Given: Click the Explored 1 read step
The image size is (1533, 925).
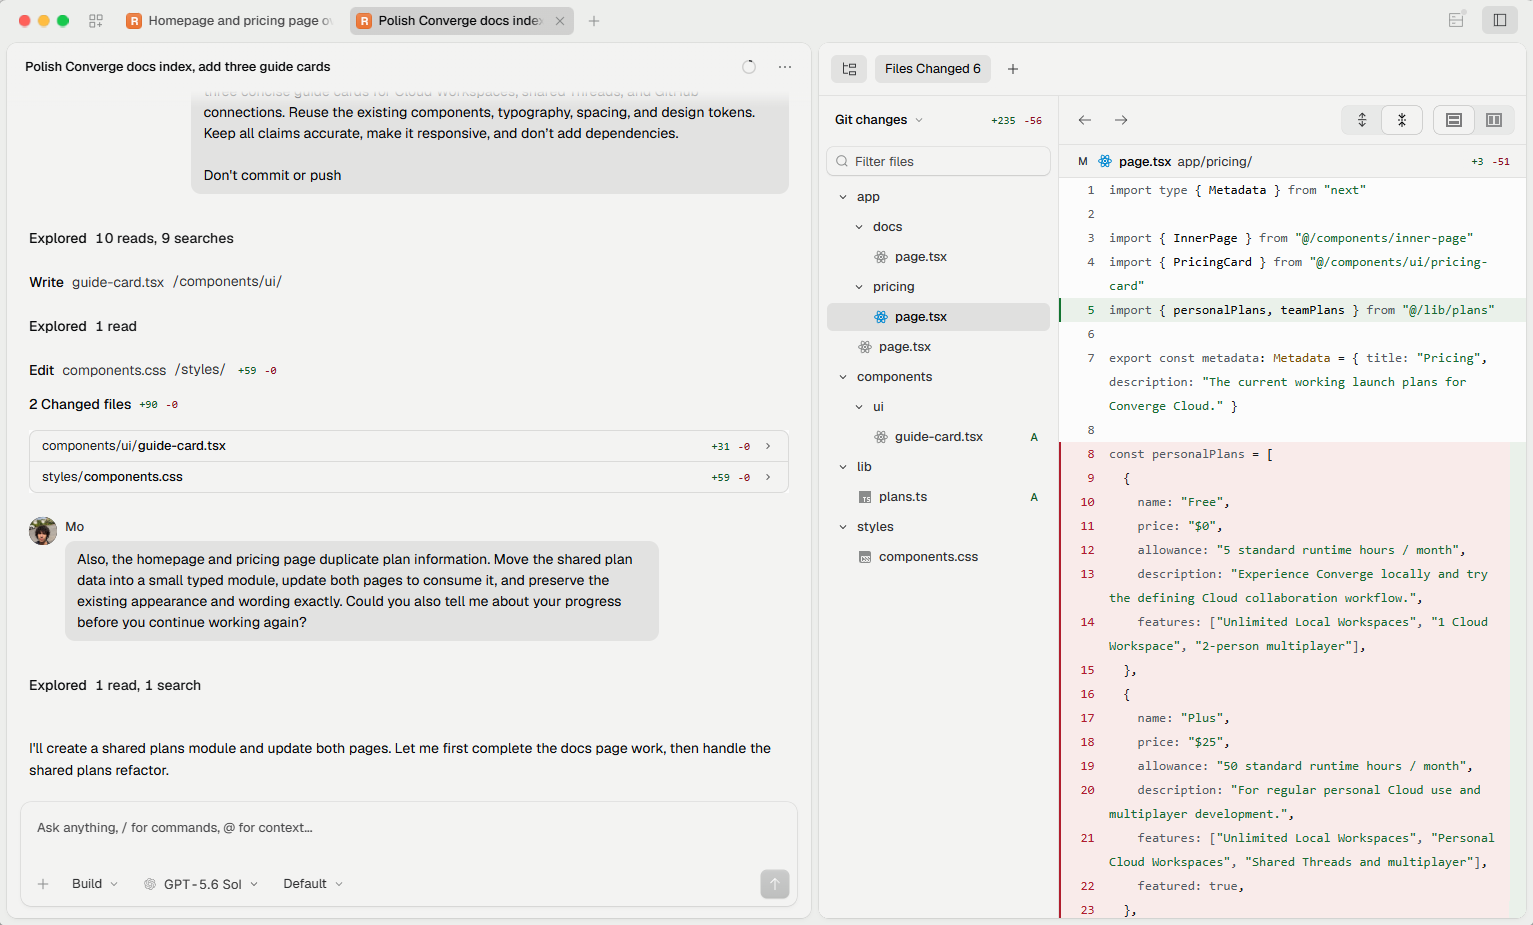Looking at the screenshot, I should coord(83,326).
